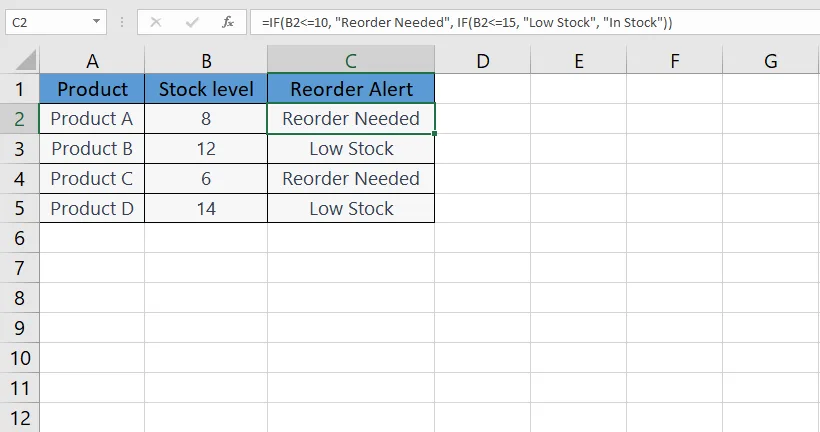
Task: Select empty cell F6
Action: pos(675,238)
